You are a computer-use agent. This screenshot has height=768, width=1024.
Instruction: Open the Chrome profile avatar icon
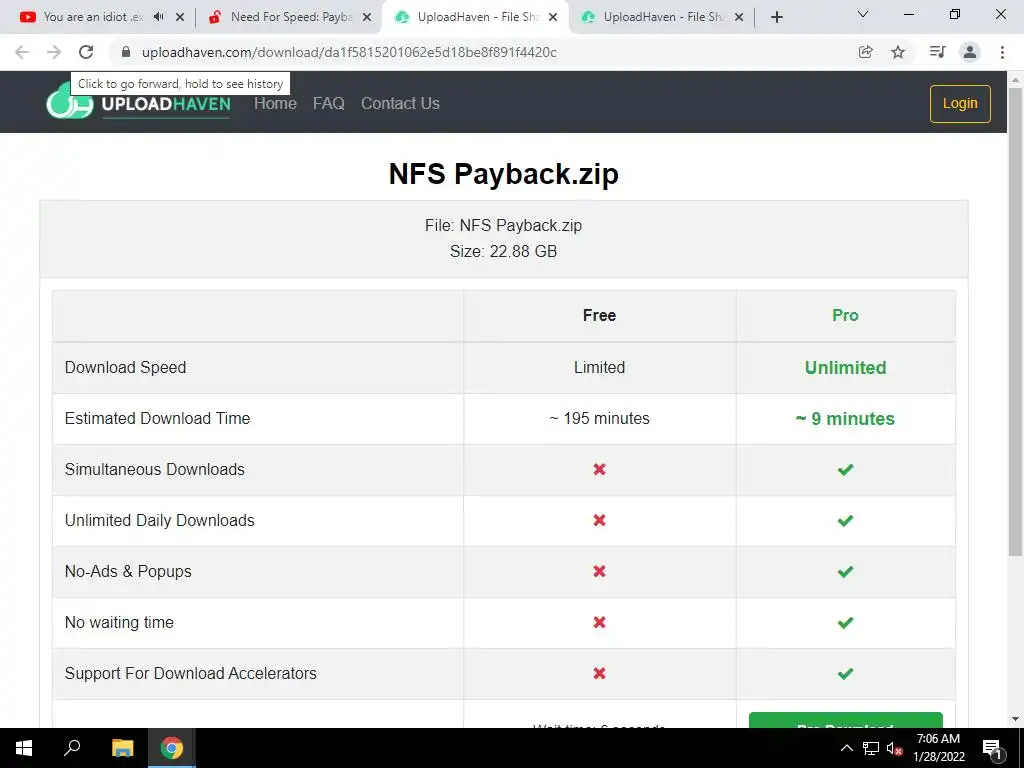[x=970, y=52]
